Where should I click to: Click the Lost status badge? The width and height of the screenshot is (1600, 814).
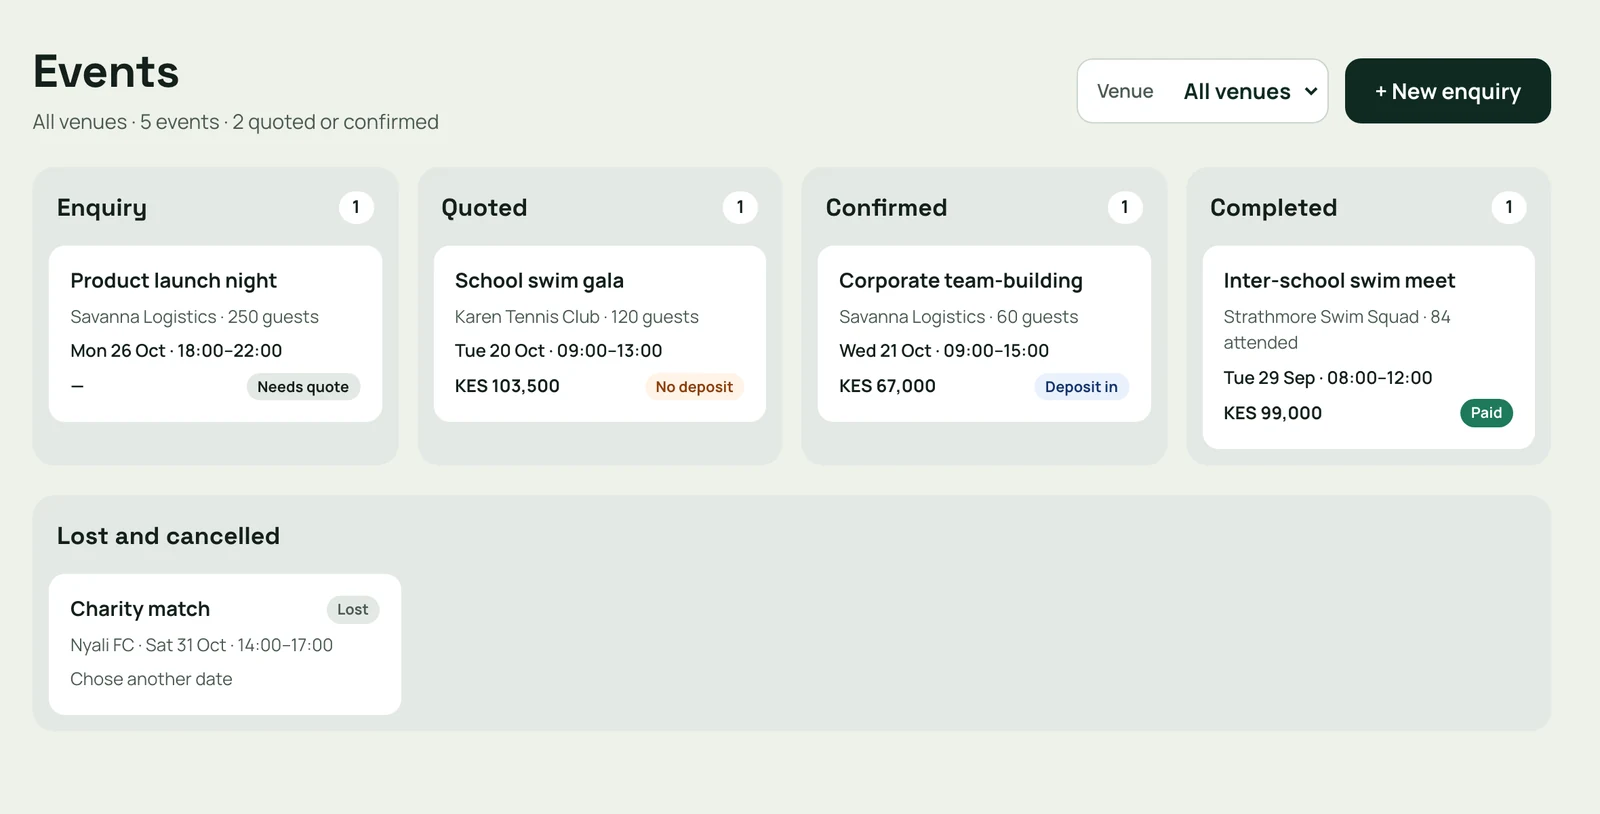click(352, 610)
